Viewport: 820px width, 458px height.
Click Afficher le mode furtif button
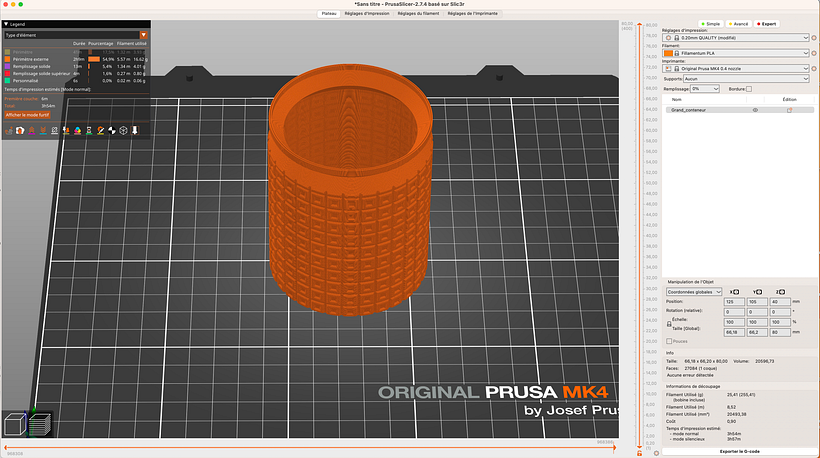coord(27,115)
